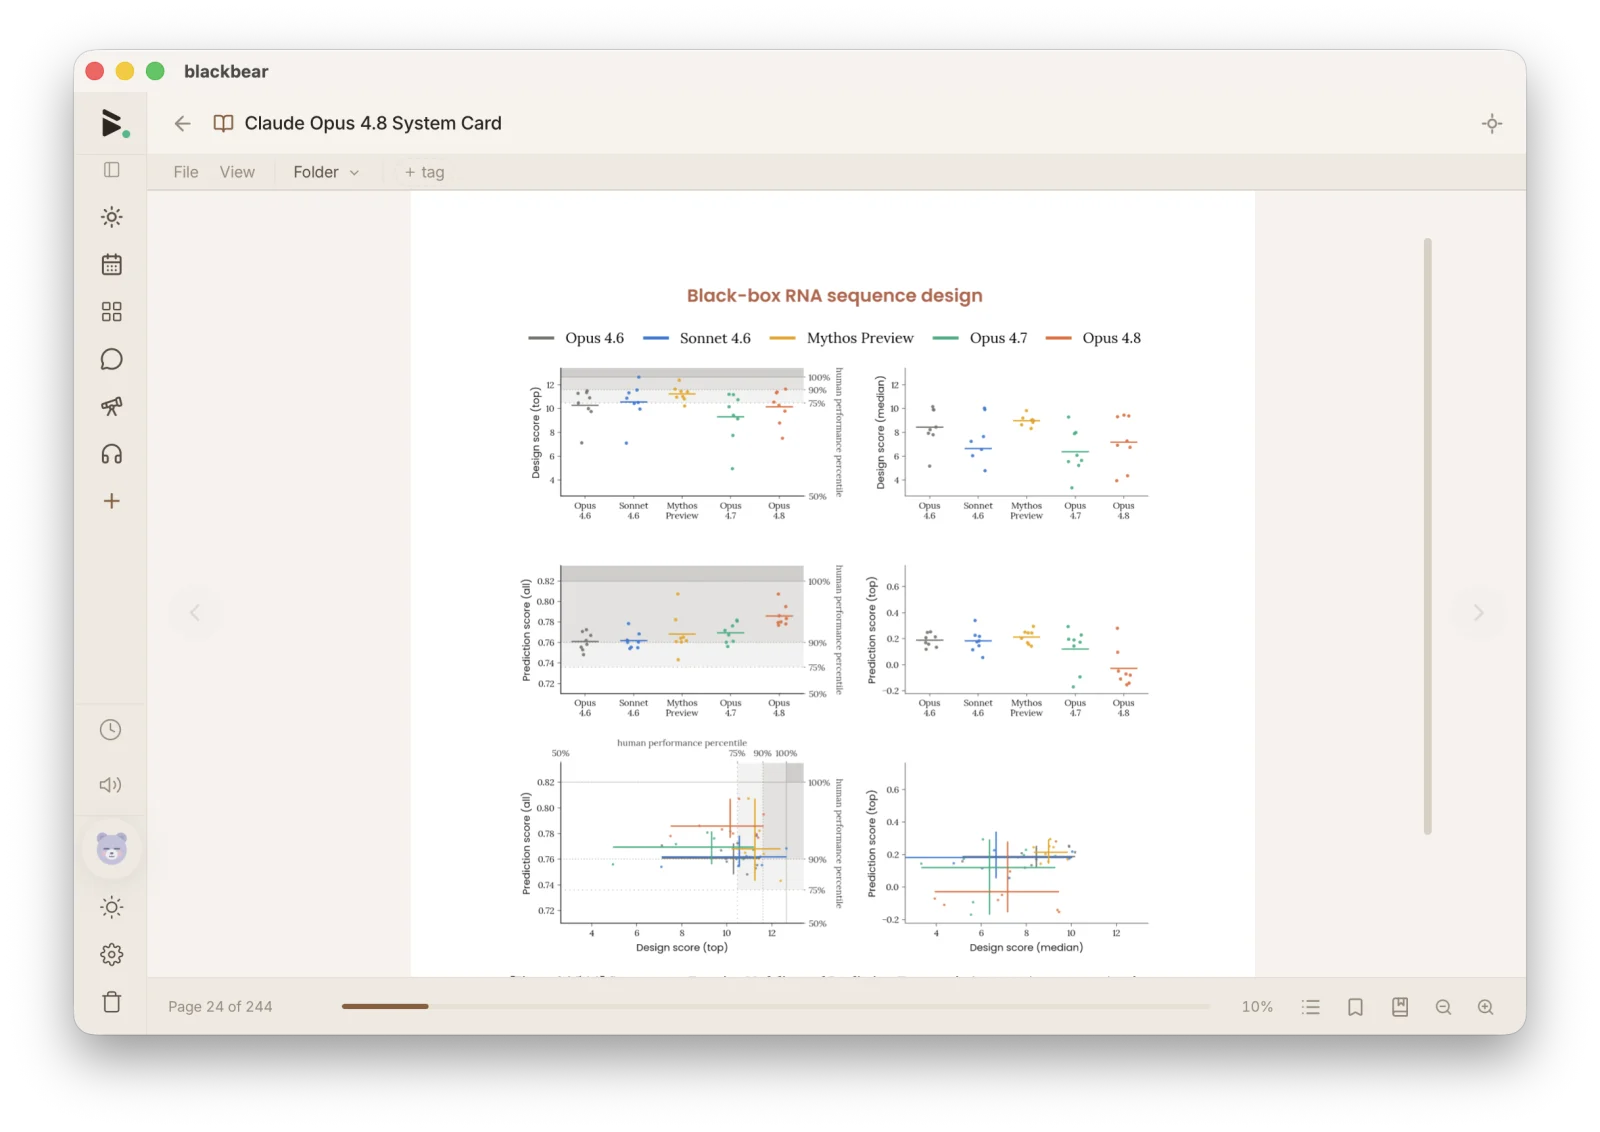Open the chat bubble icon
The image size is (1600, 1132).
tap(112, 359)
